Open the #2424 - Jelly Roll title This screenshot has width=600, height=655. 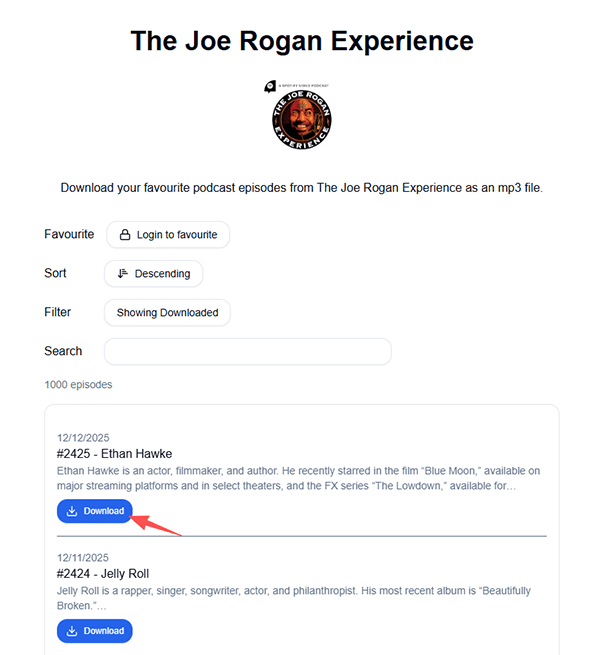(103, 574)
